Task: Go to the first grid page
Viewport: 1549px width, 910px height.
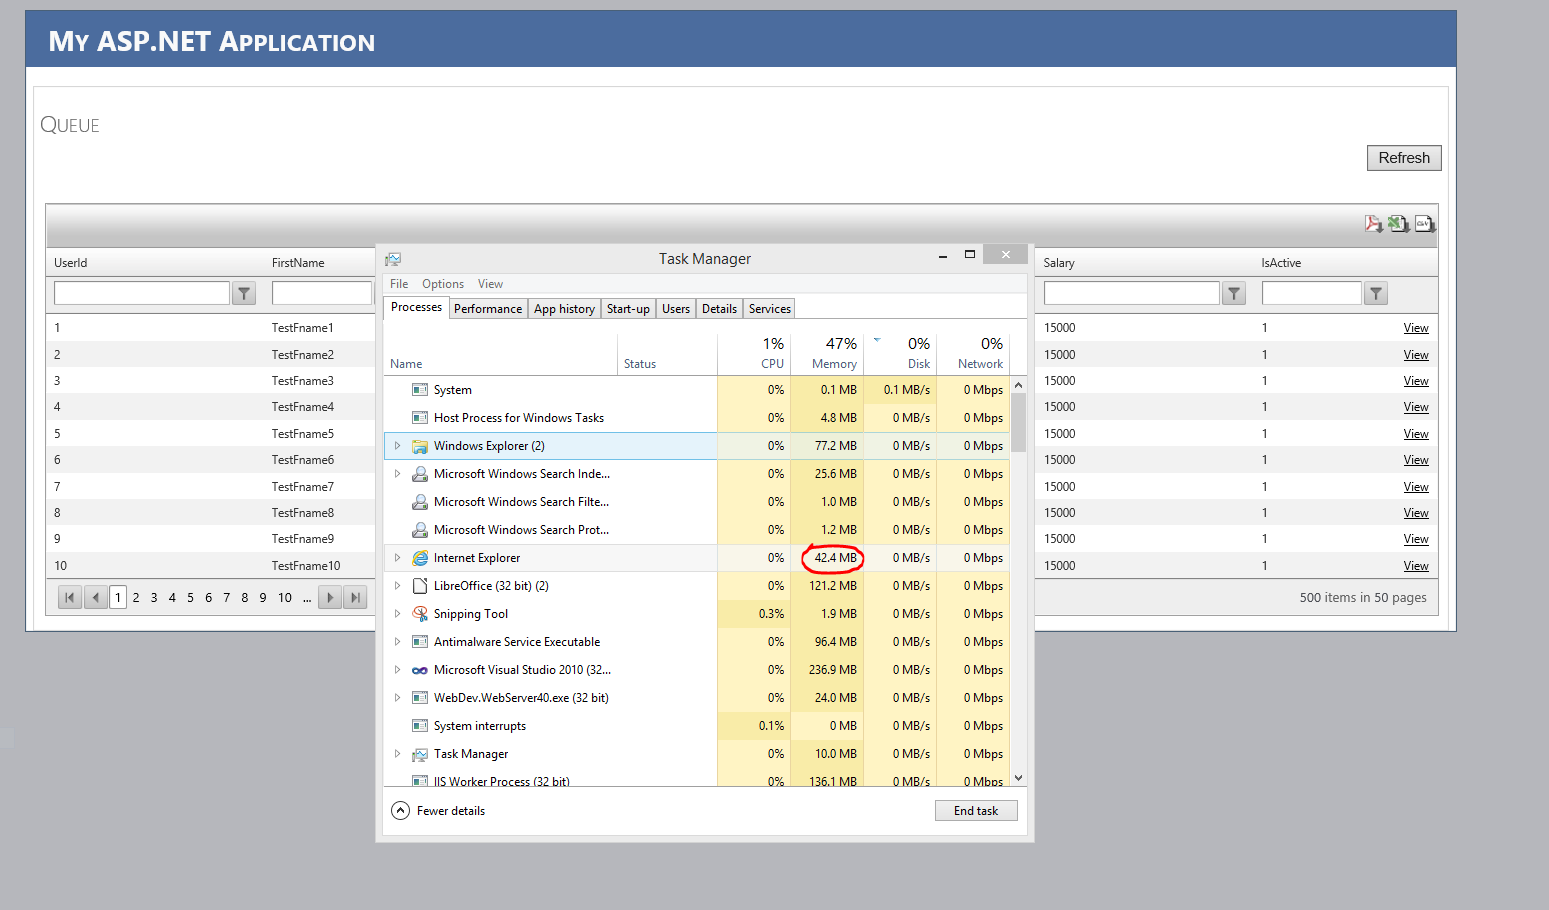Action: pyautogui.click(x=70, y=598)
